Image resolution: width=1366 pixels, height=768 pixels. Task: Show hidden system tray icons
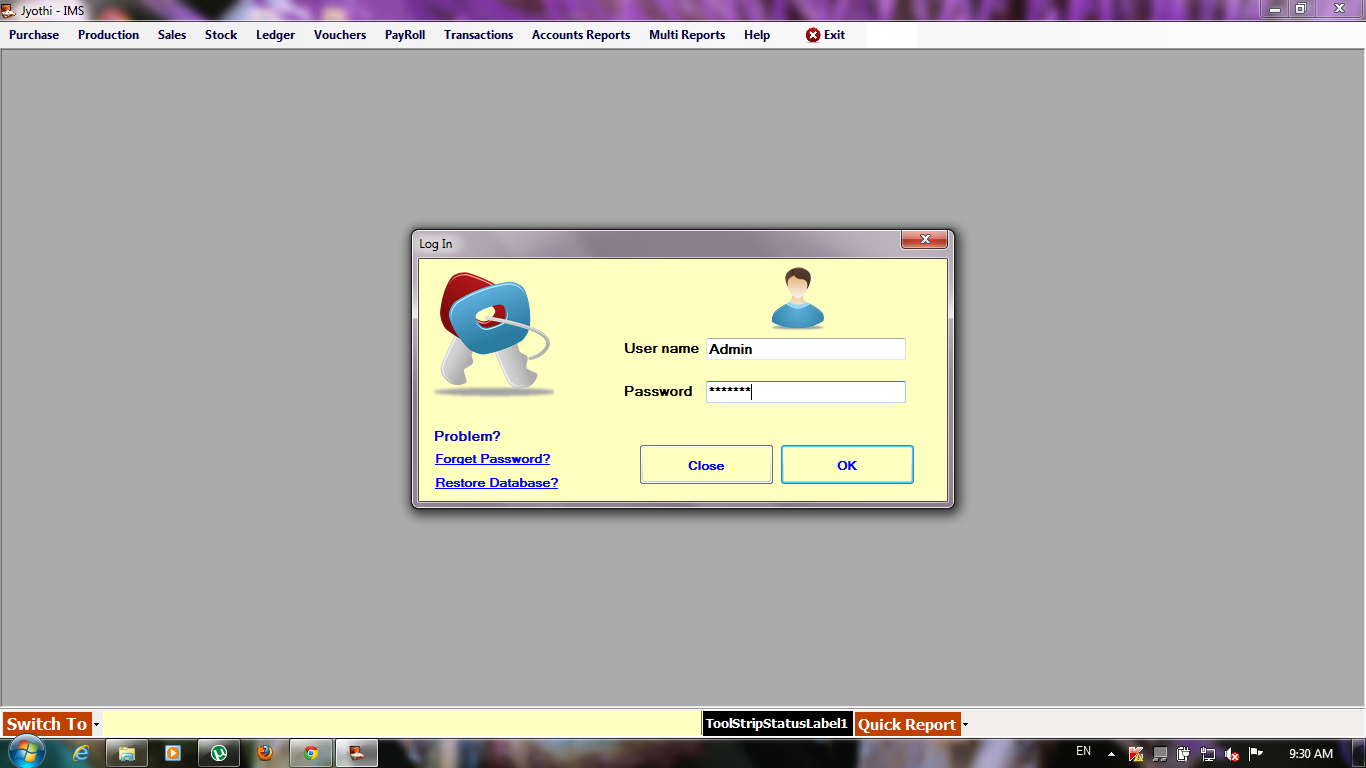pos(1110,753)
